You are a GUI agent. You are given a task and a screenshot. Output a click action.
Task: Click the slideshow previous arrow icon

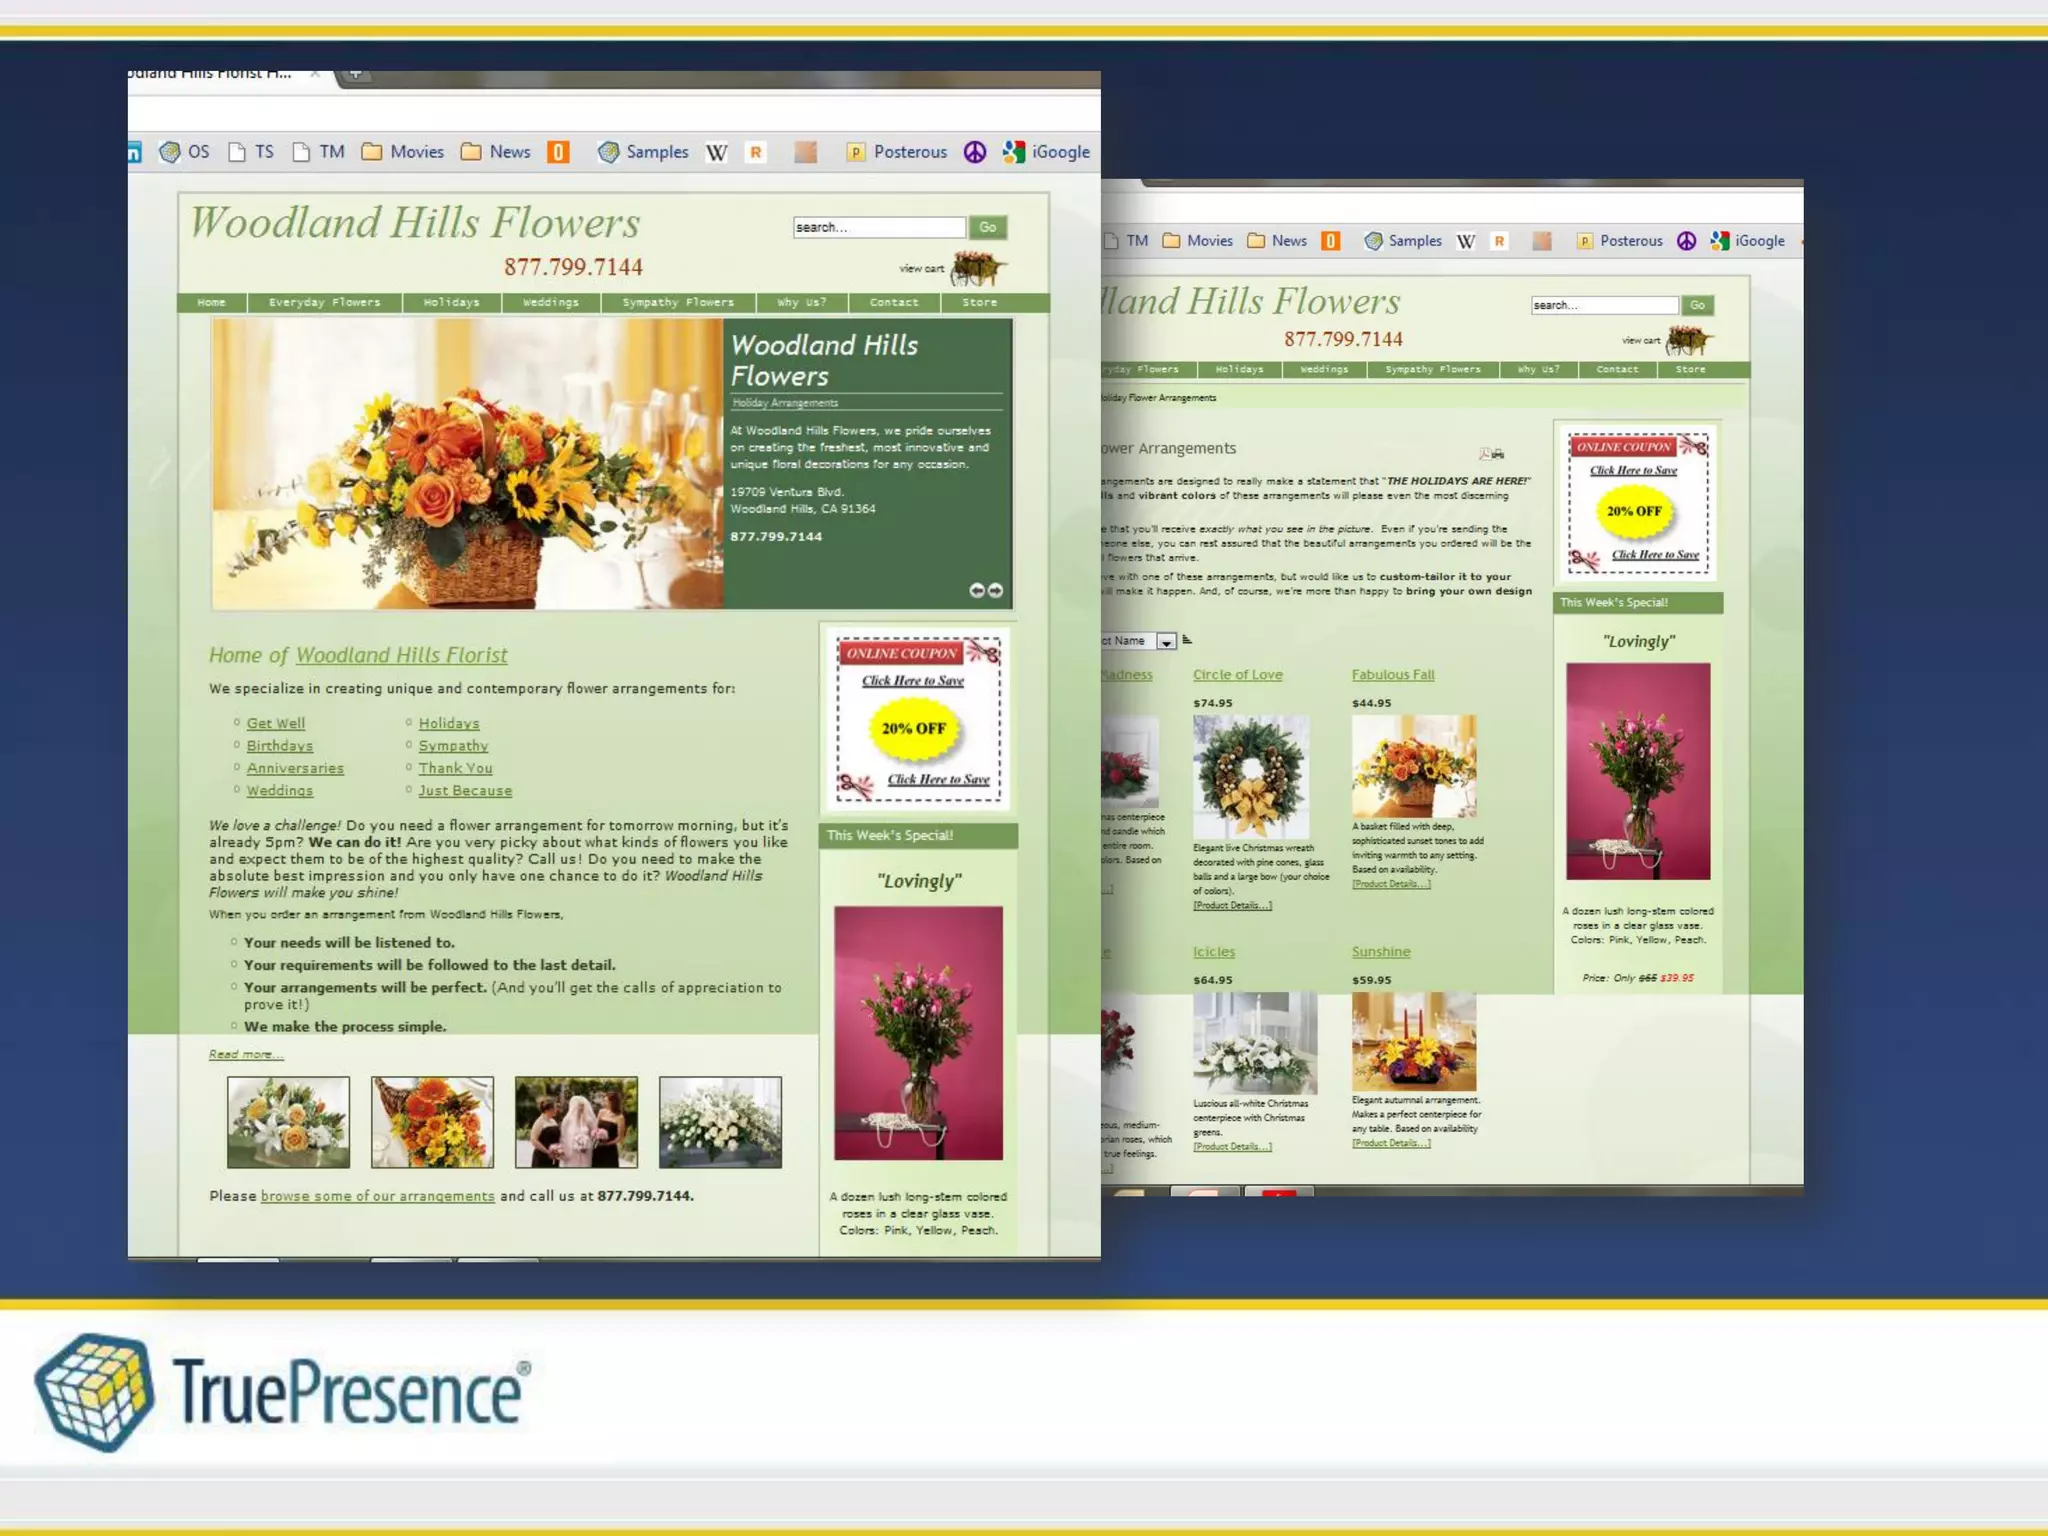point(977,590)
